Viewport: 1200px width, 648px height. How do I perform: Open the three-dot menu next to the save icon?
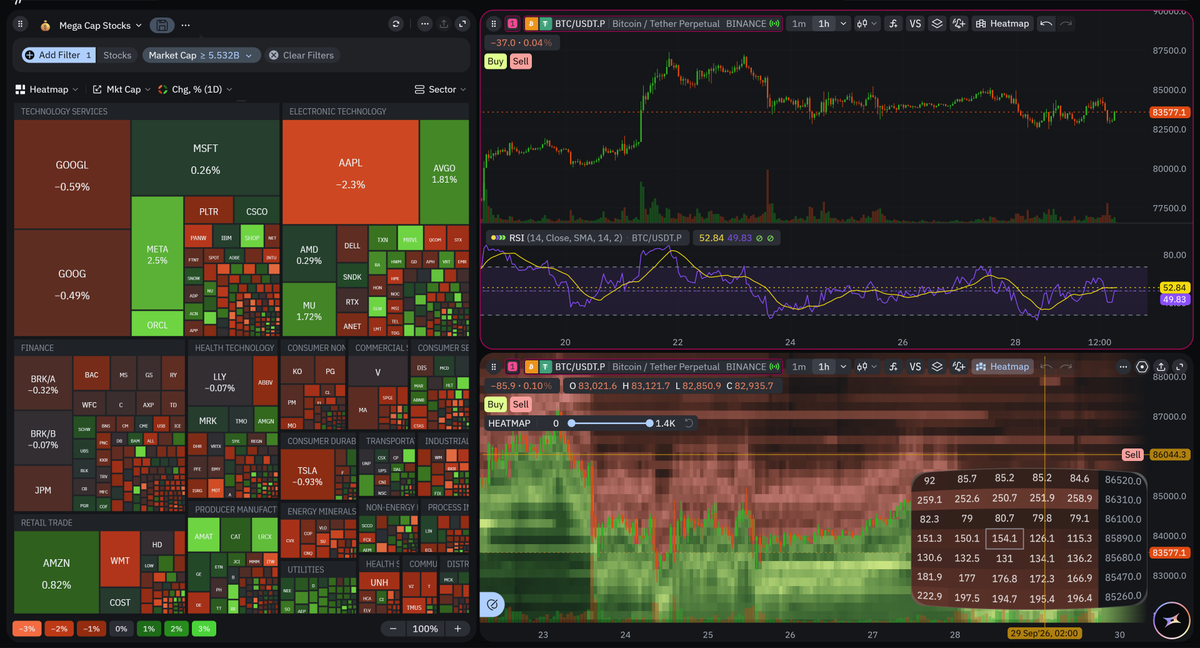(x=186, y=25)
